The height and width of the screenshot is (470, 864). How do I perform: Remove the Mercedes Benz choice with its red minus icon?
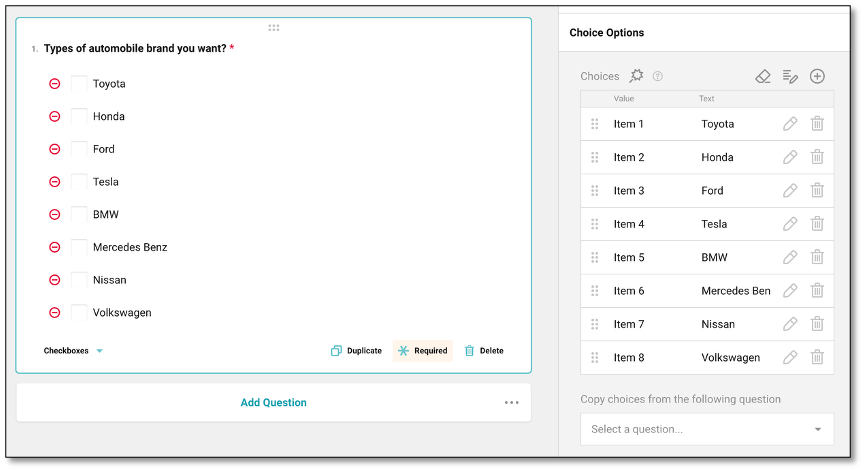coord(55,247)
